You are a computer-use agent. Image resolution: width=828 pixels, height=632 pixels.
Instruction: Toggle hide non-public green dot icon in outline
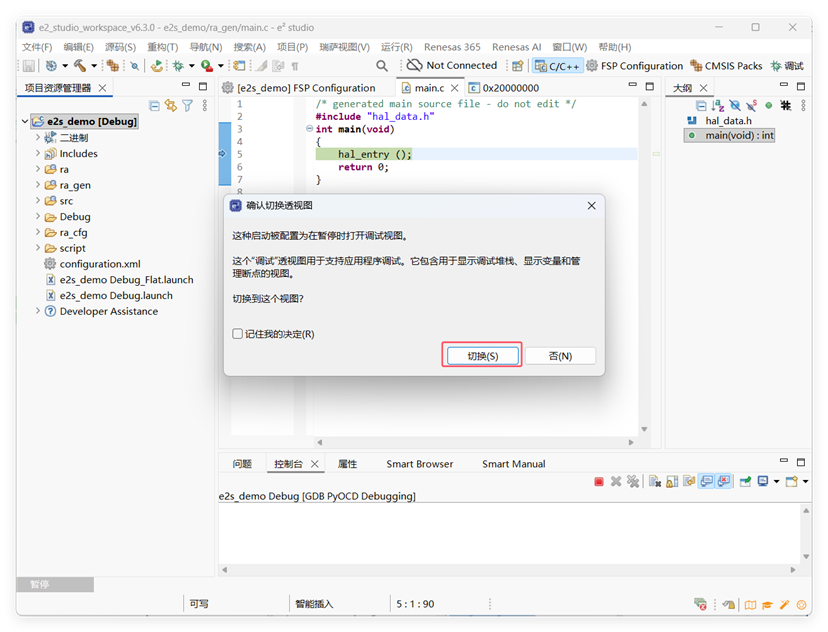pos(769,106)
